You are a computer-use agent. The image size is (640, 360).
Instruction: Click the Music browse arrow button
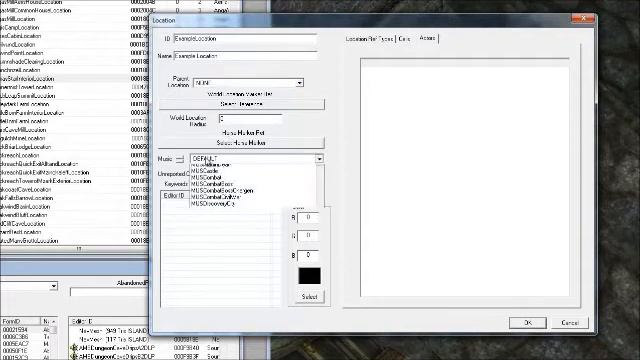(180, 159)
